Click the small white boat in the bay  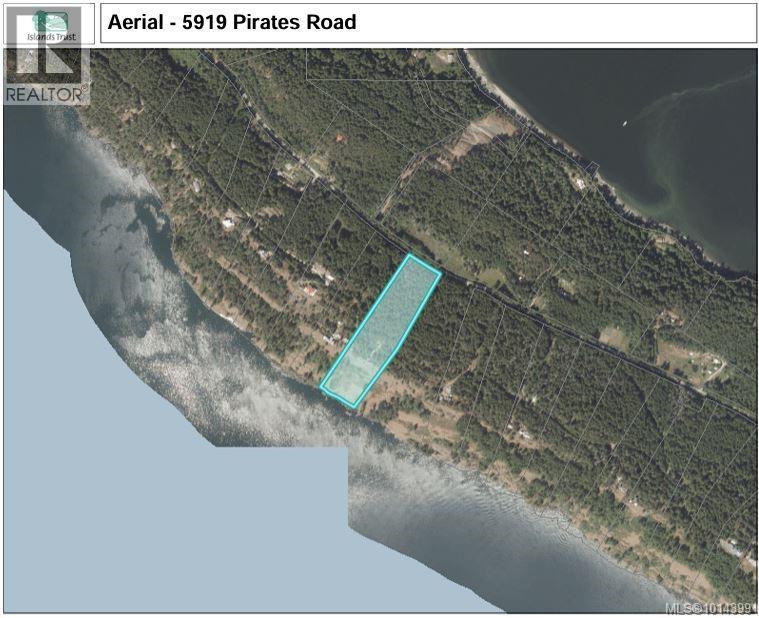pos(624,124)
